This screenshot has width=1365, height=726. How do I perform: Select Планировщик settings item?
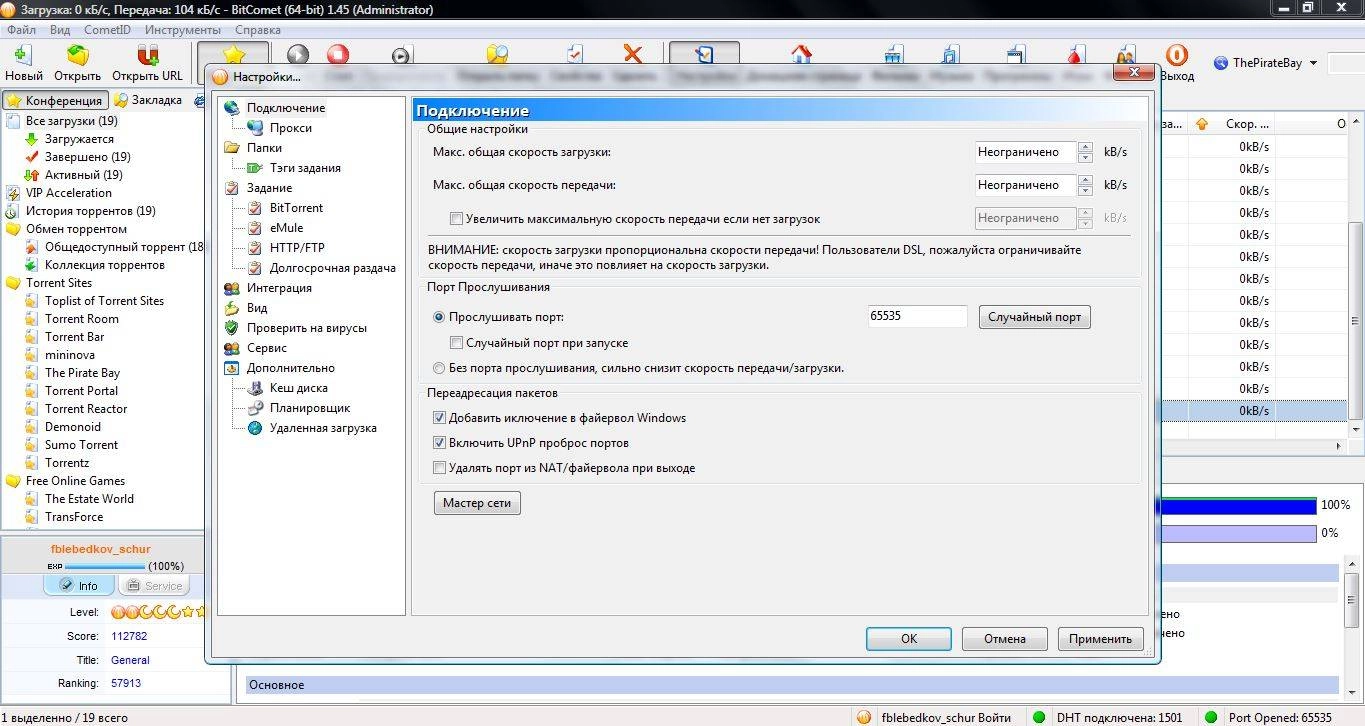pyautogui.click(x=309, y=408)
